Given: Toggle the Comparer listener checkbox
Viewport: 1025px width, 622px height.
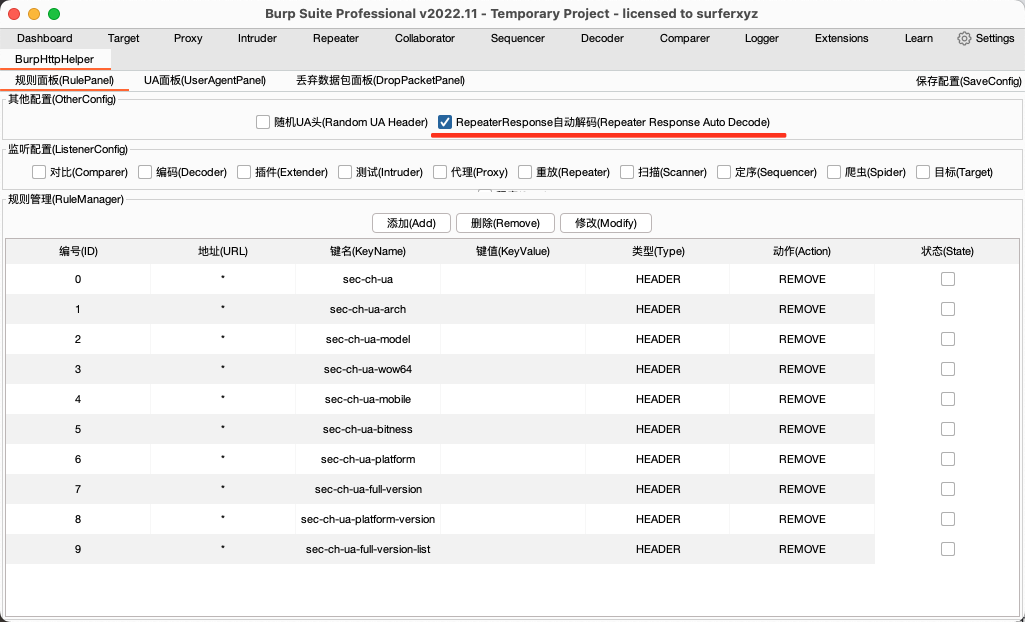Looking at the screenshot, I should [x=39, y=172].
